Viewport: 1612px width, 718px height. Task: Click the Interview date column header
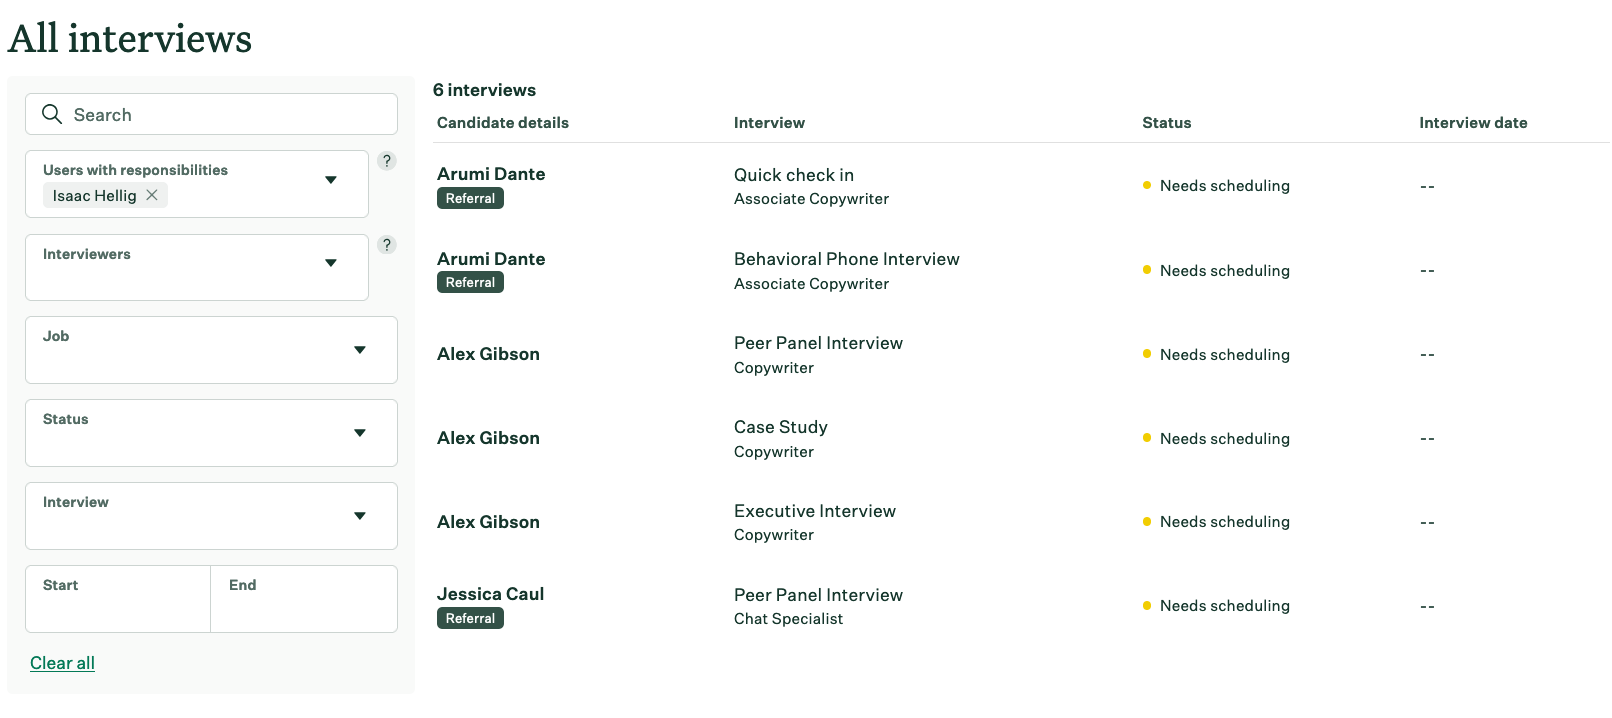tap(1473, 123)
